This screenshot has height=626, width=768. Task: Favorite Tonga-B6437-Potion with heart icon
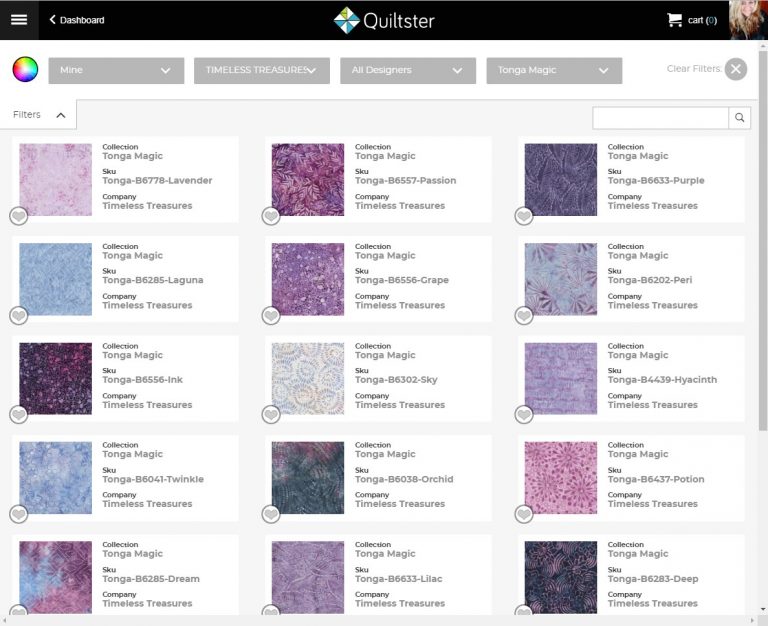[x=524, y=514]
